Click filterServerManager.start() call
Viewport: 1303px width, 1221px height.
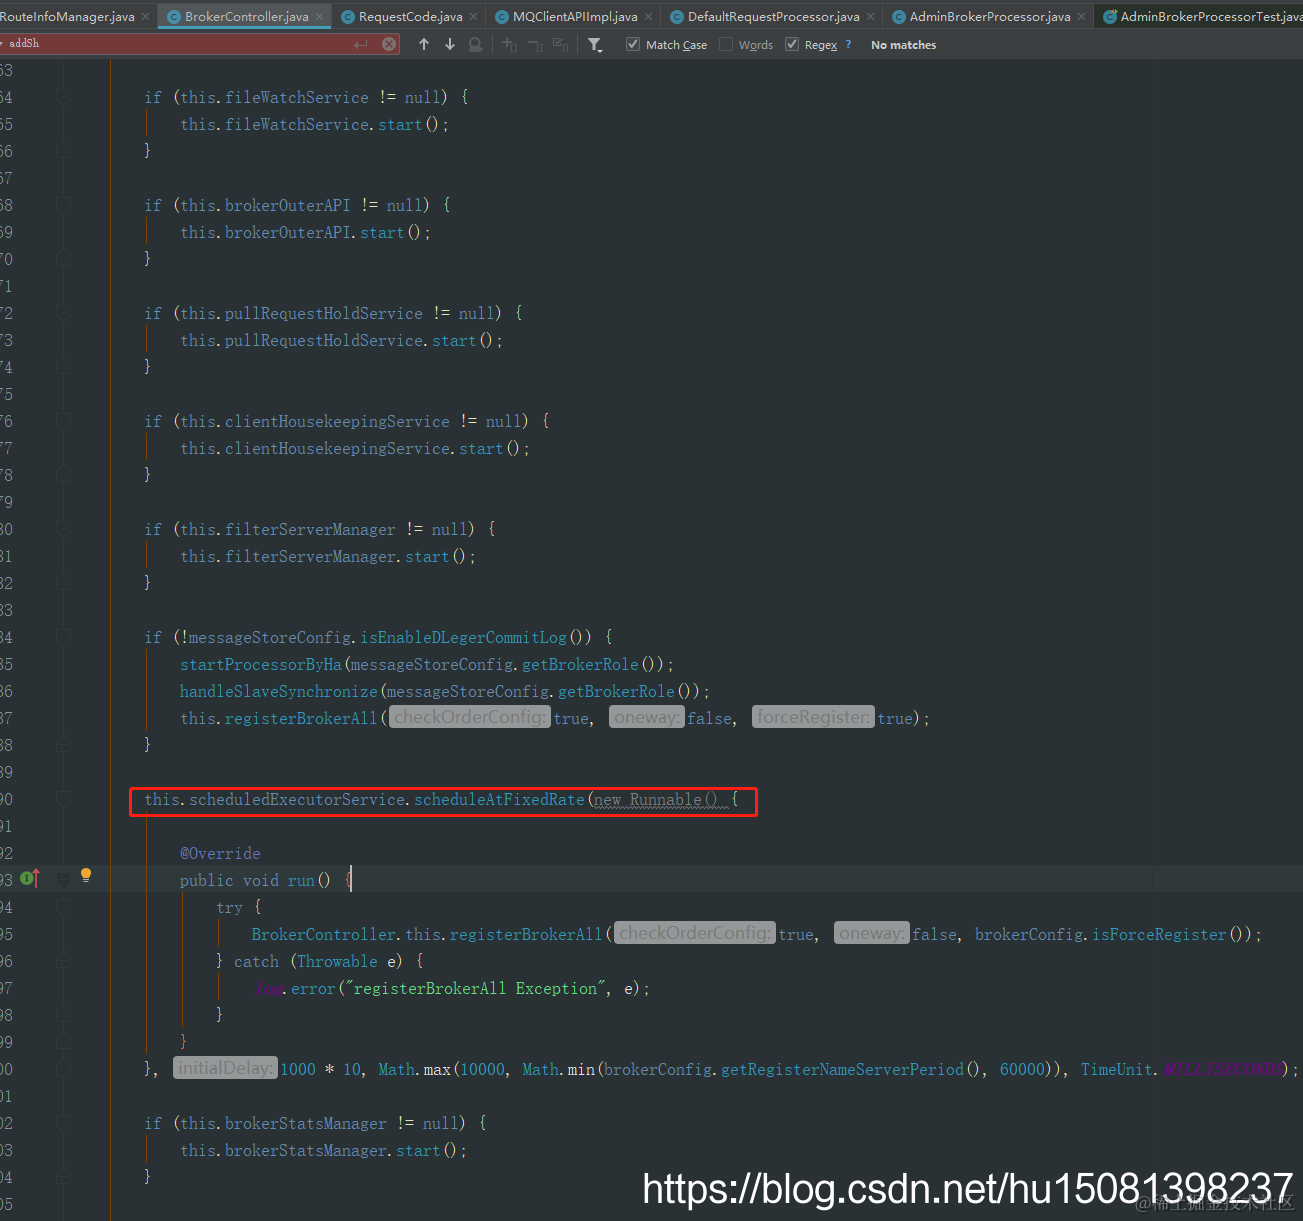(x=328, y=556)
